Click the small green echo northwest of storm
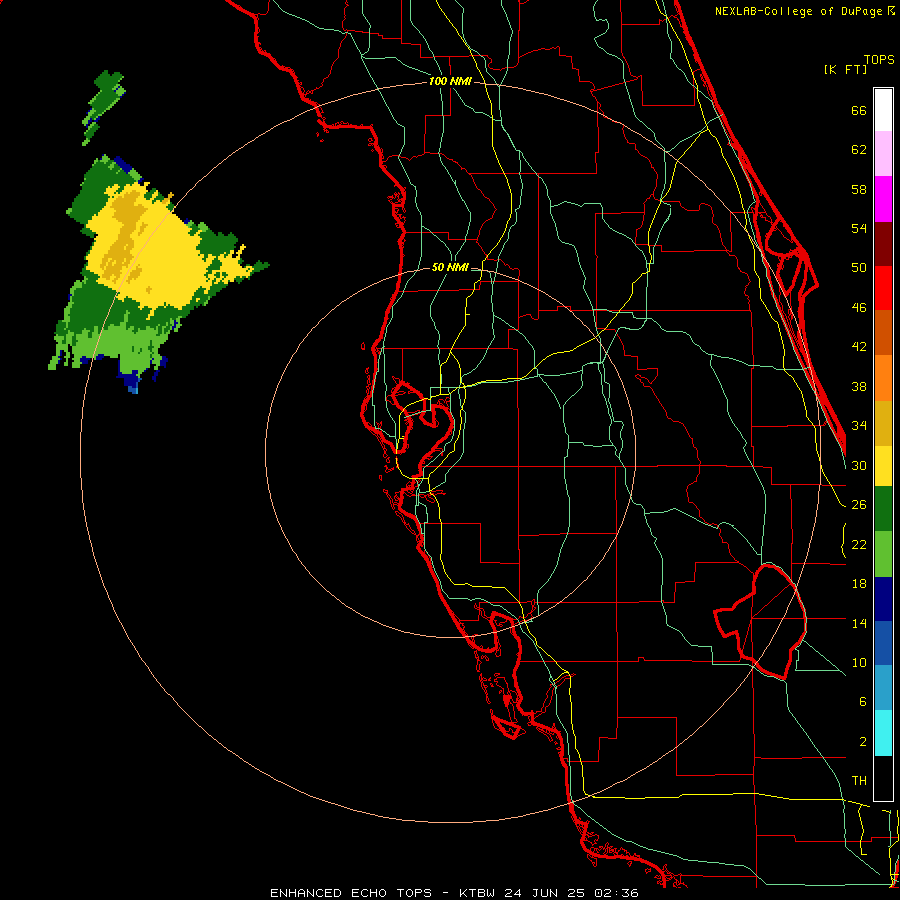Image resolution: width=900 pixels, height=900 pixels. tap(103, 106)
